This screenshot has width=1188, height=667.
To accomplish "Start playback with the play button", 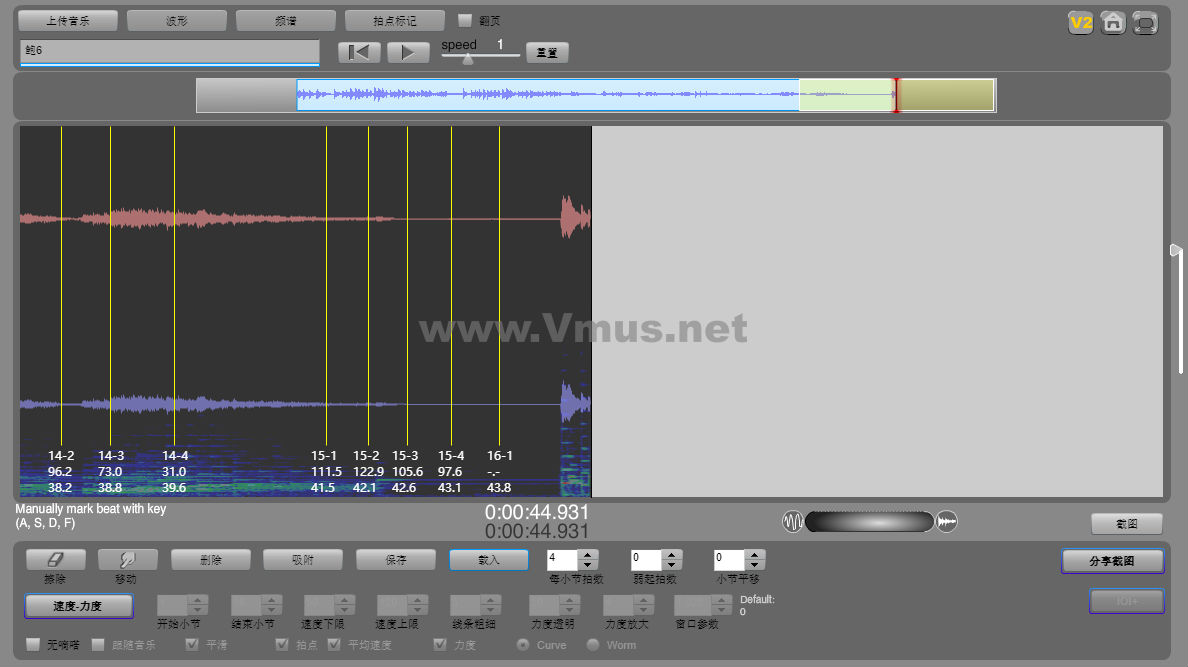I will tap(408, 52).
